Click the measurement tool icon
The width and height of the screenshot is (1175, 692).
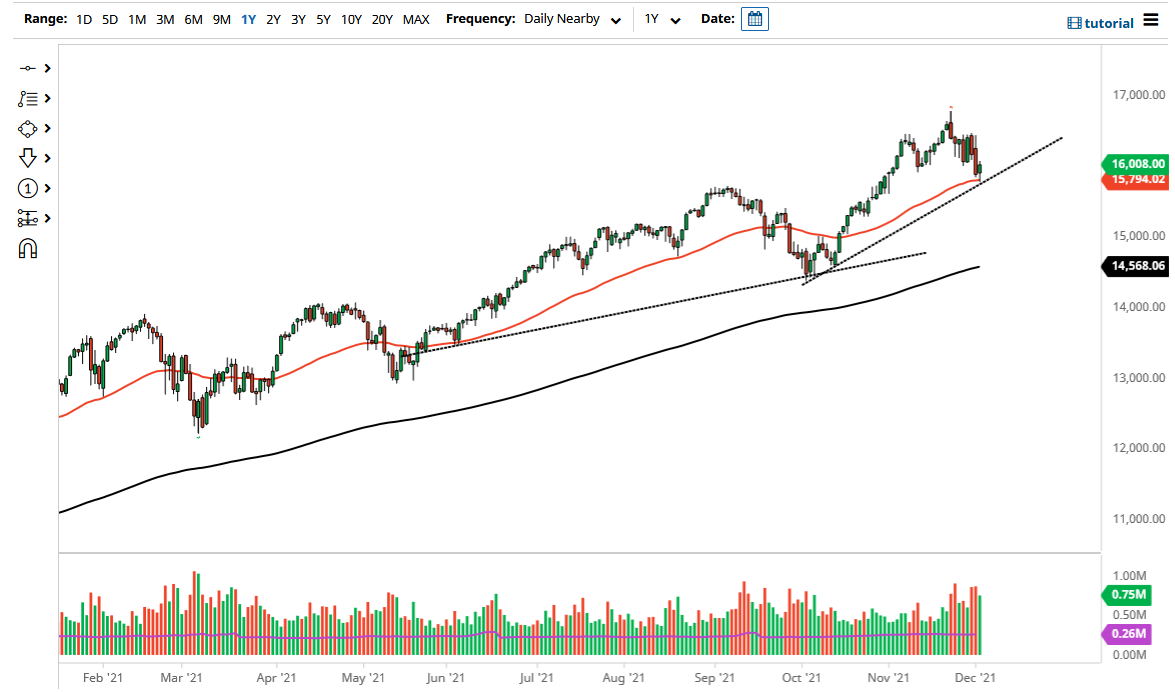(x=28, y=218)
